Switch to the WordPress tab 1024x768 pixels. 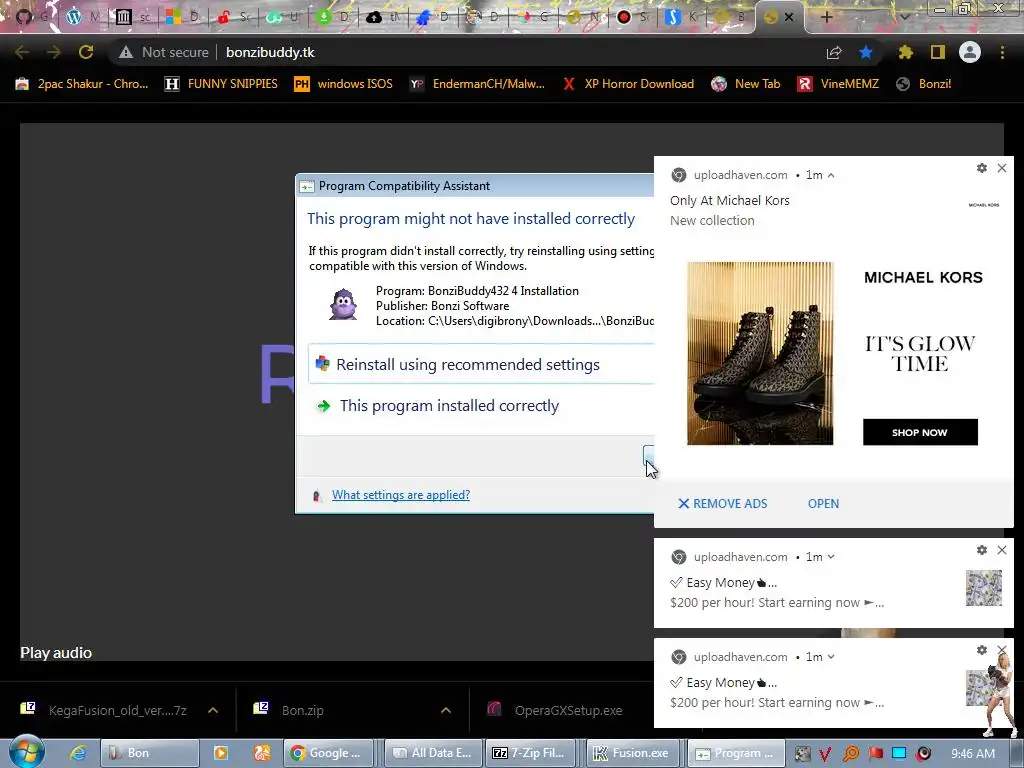[82, 17]
